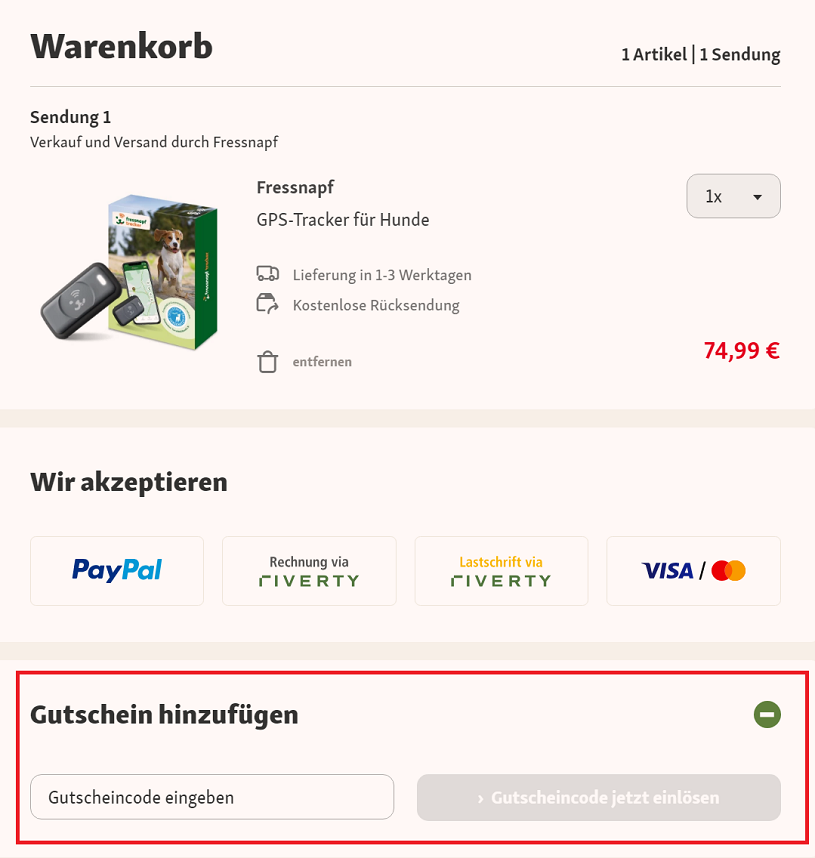Click the red 74,99 € price

(x=741, y=350)
